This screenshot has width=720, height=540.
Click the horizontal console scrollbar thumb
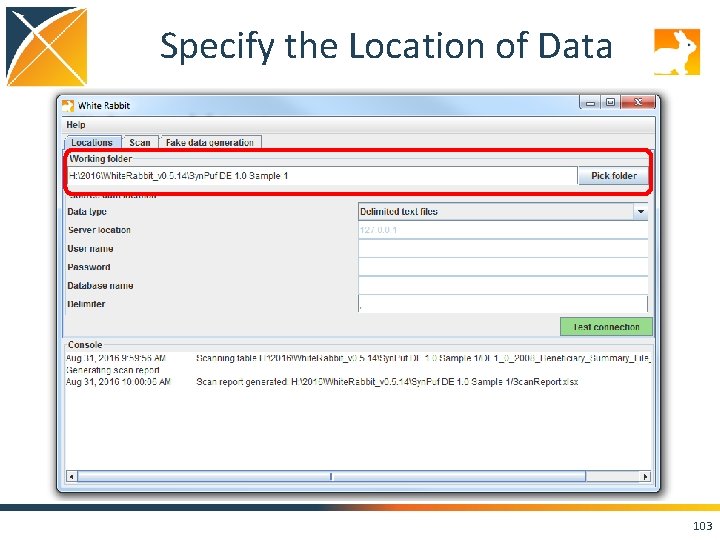(x=332, y=477)
